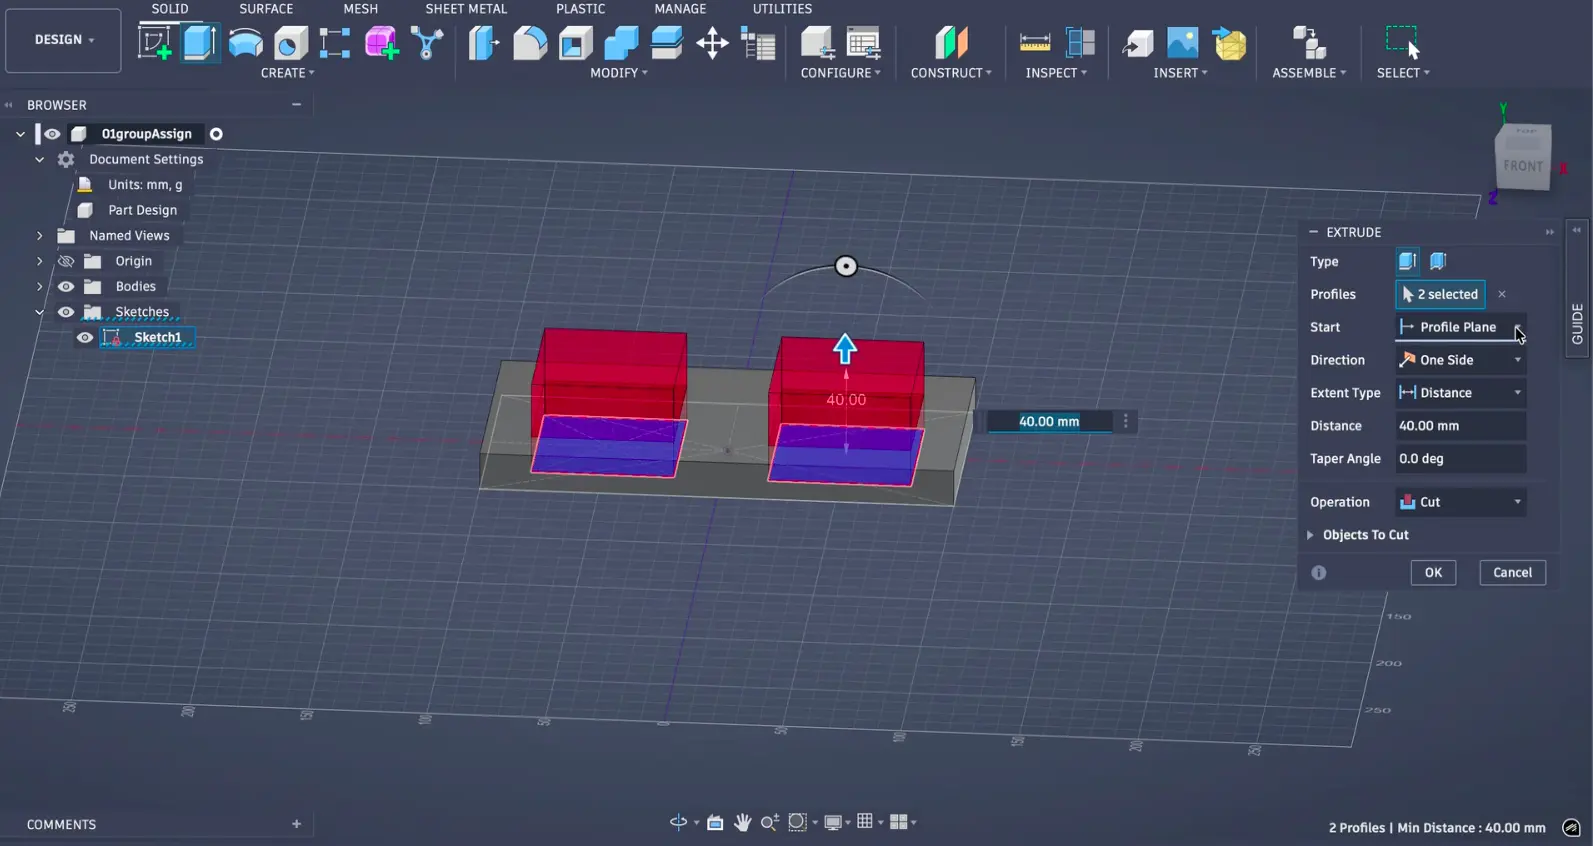Screen dimensions: 1593x846
Task: Select the Insert Derive icon
Action: (1137, 43)
